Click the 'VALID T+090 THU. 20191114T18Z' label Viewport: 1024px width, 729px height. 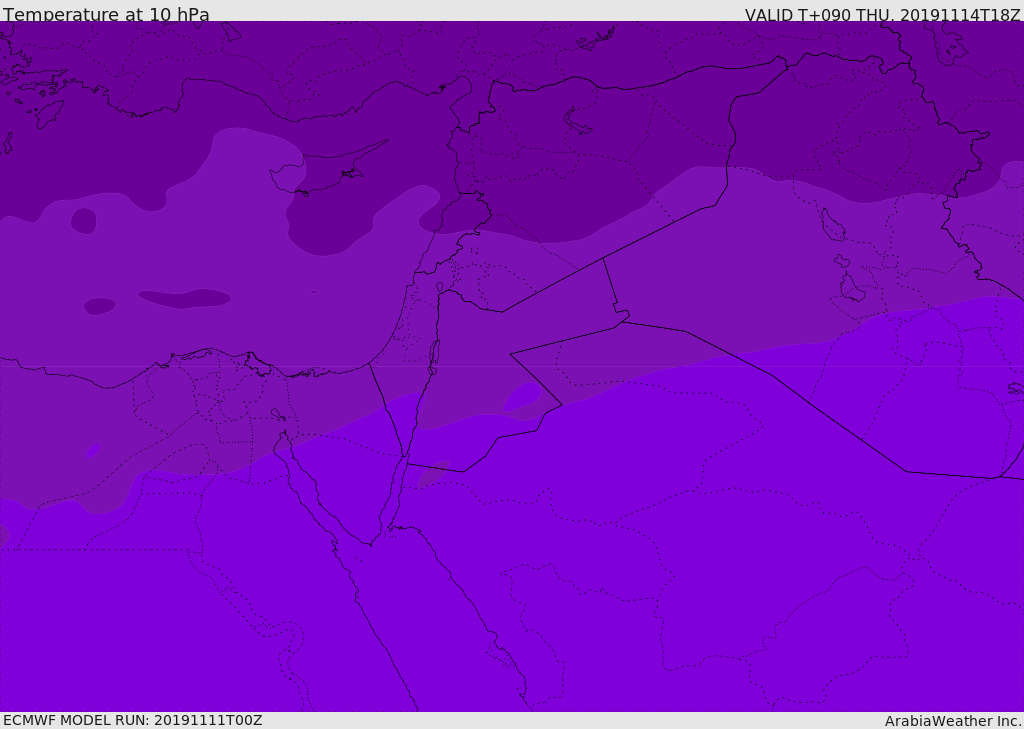coord(883,14)
